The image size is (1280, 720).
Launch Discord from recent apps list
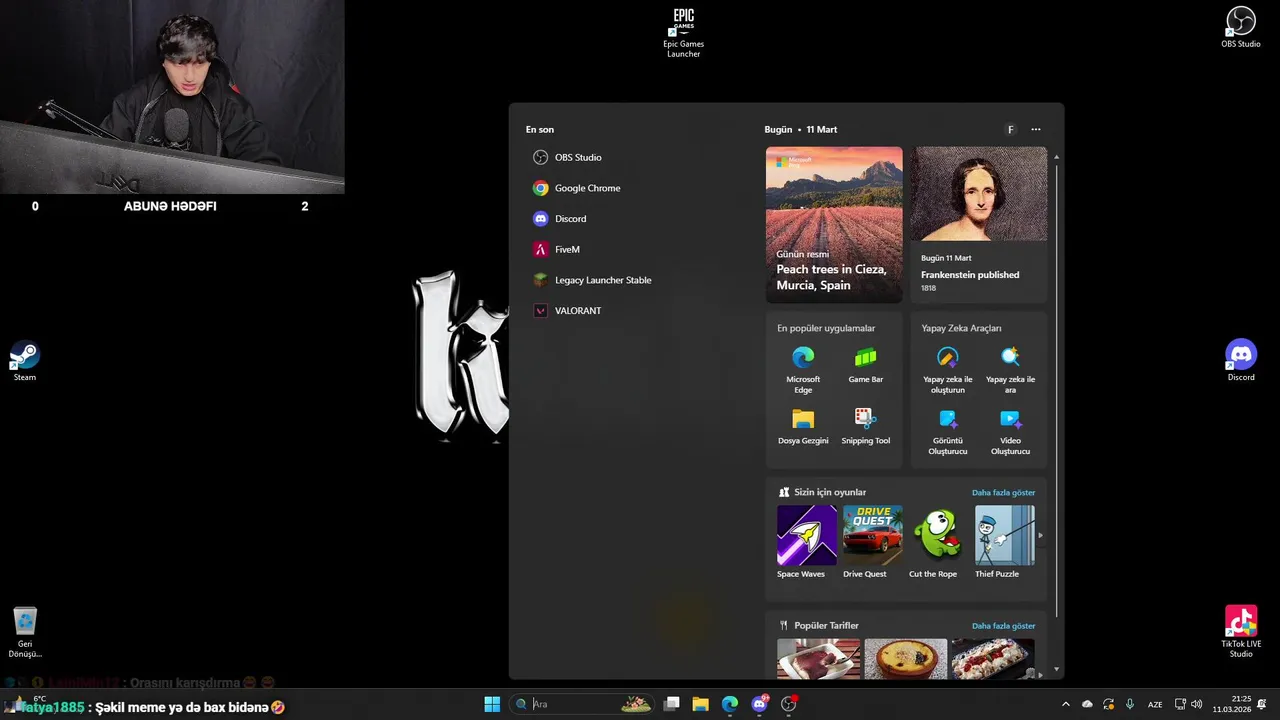click(559, 218)
